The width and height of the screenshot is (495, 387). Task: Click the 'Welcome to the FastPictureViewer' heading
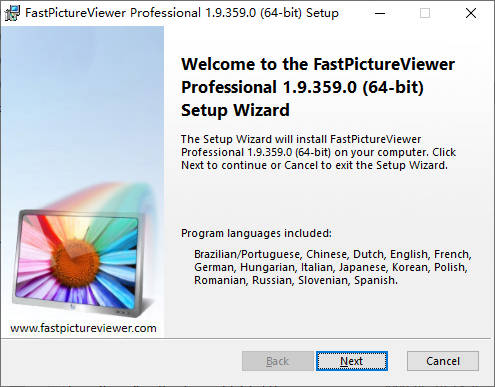click(x=318, y=87)
